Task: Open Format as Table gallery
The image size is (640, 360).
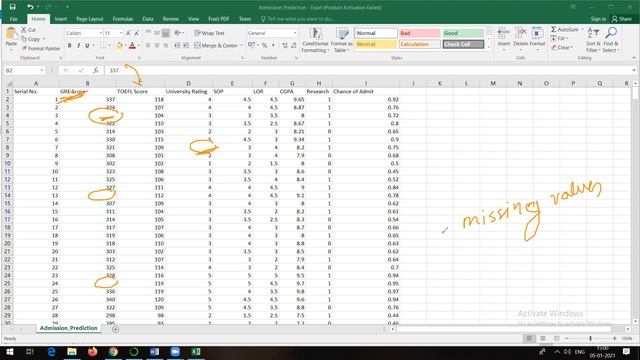Action: pyautogui.click(x=342, y=40)
